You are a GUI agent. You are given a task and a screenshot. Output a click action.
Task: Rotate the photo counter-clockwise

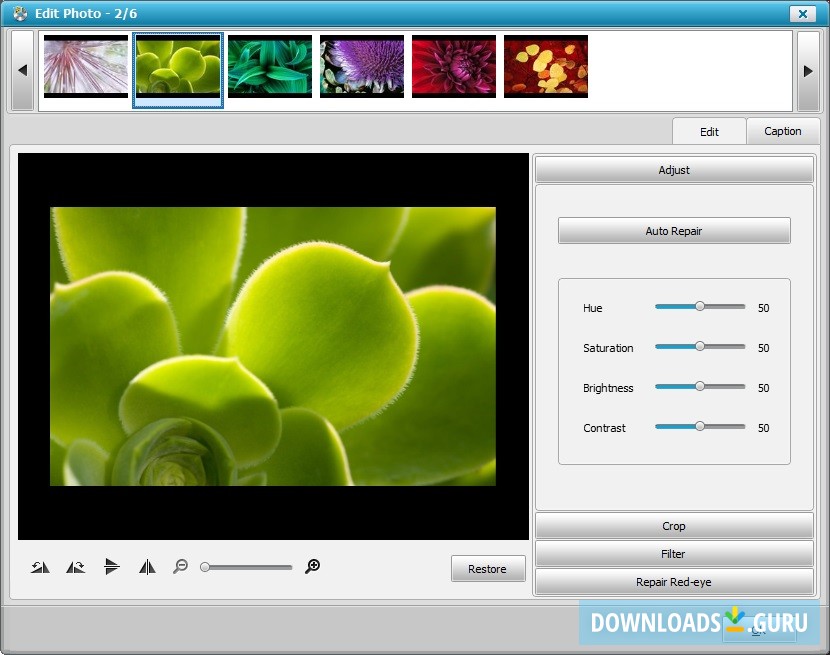[40, 567]
